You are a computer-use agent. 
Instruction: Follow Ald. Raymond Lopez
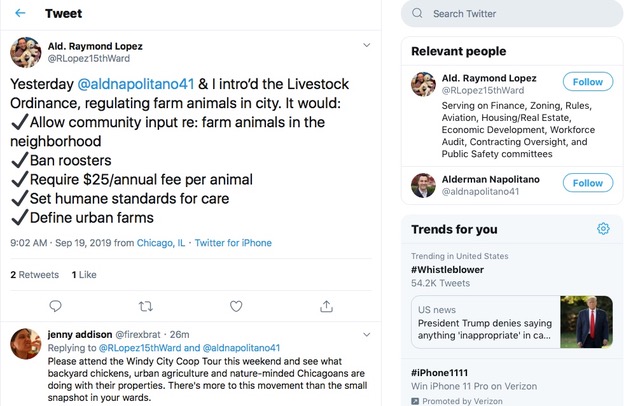click(x=587, y=82)
